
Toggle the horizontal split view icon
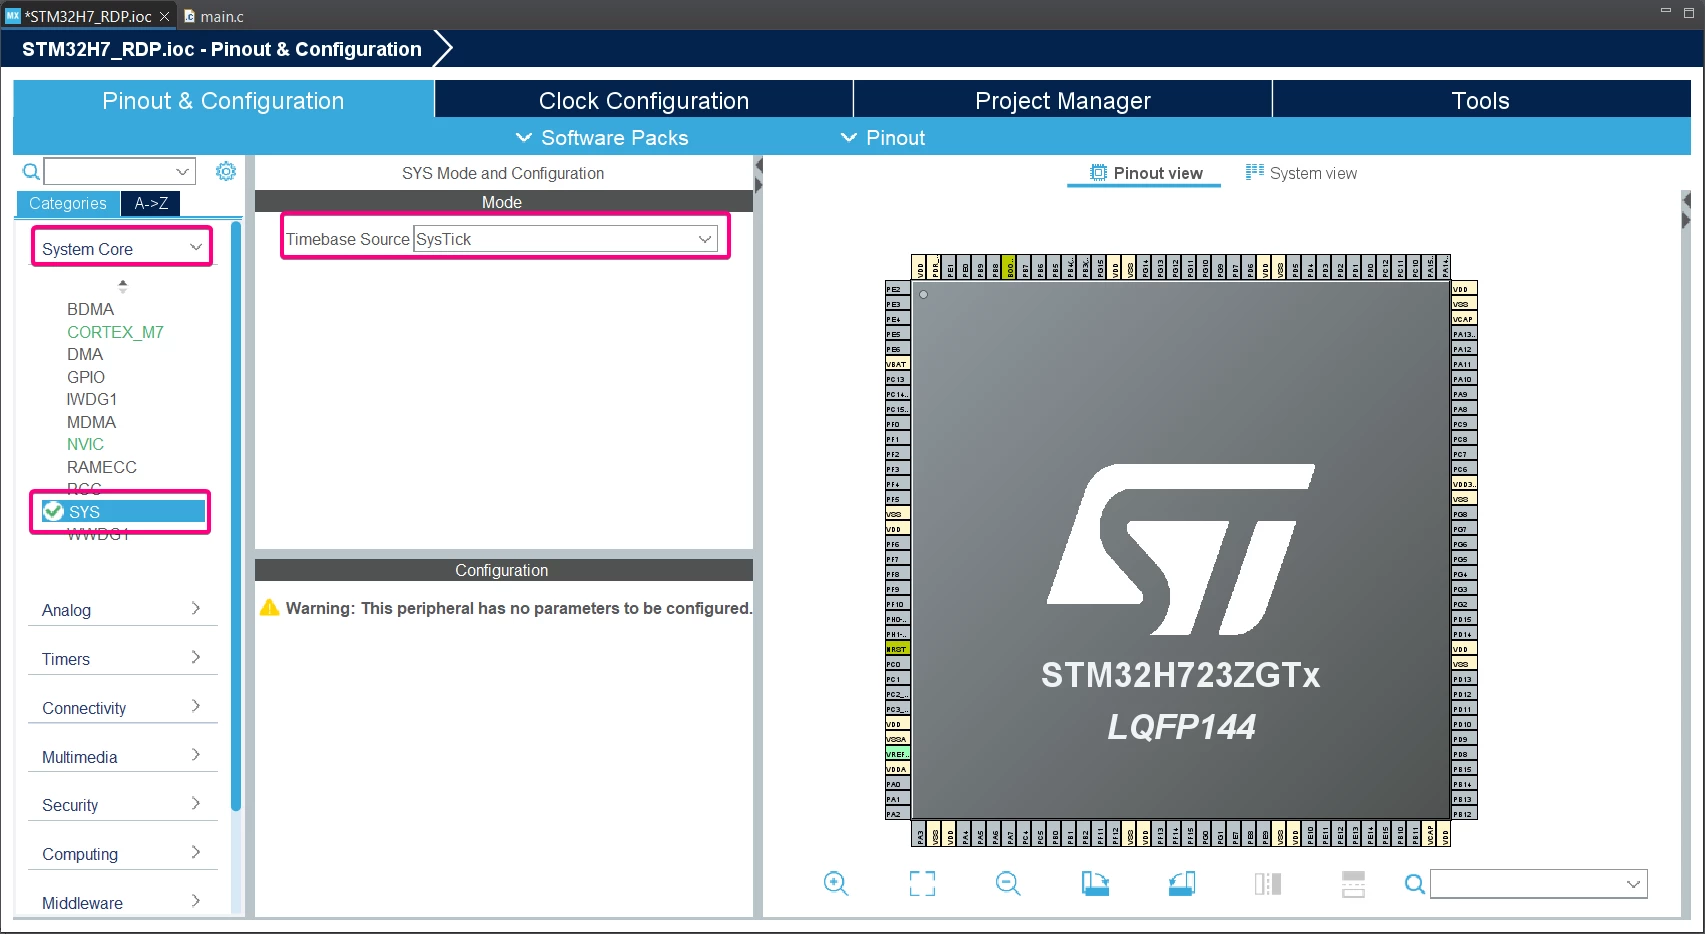pyautogui.click(x=1353, y=883)
